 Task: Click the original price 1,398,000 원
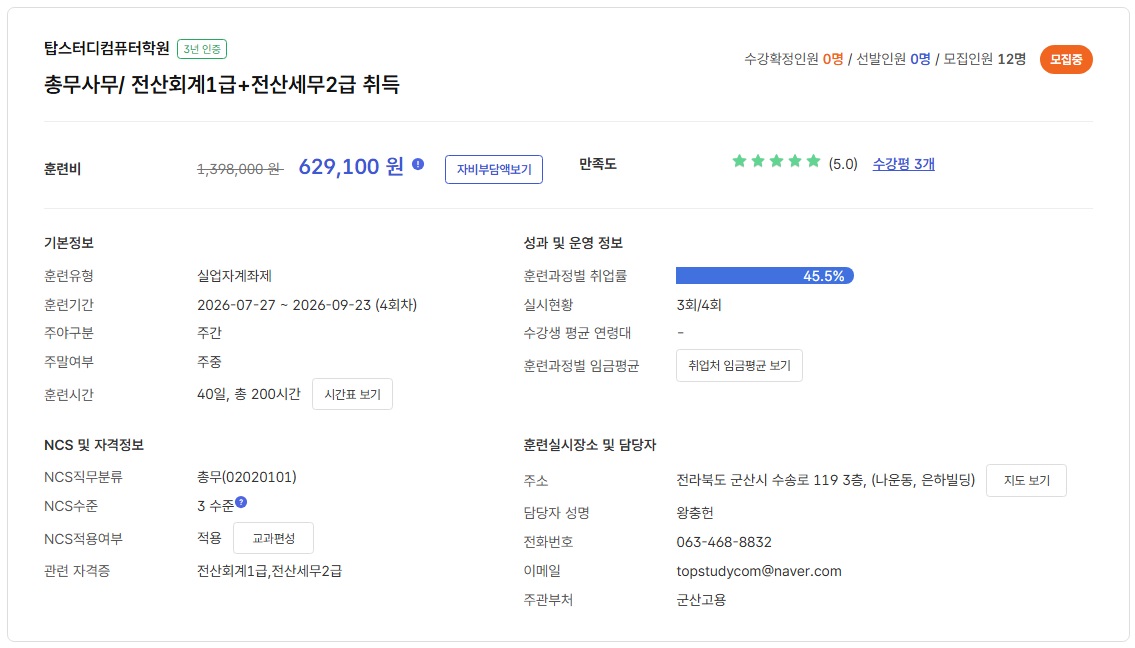[x=240, y=169]
